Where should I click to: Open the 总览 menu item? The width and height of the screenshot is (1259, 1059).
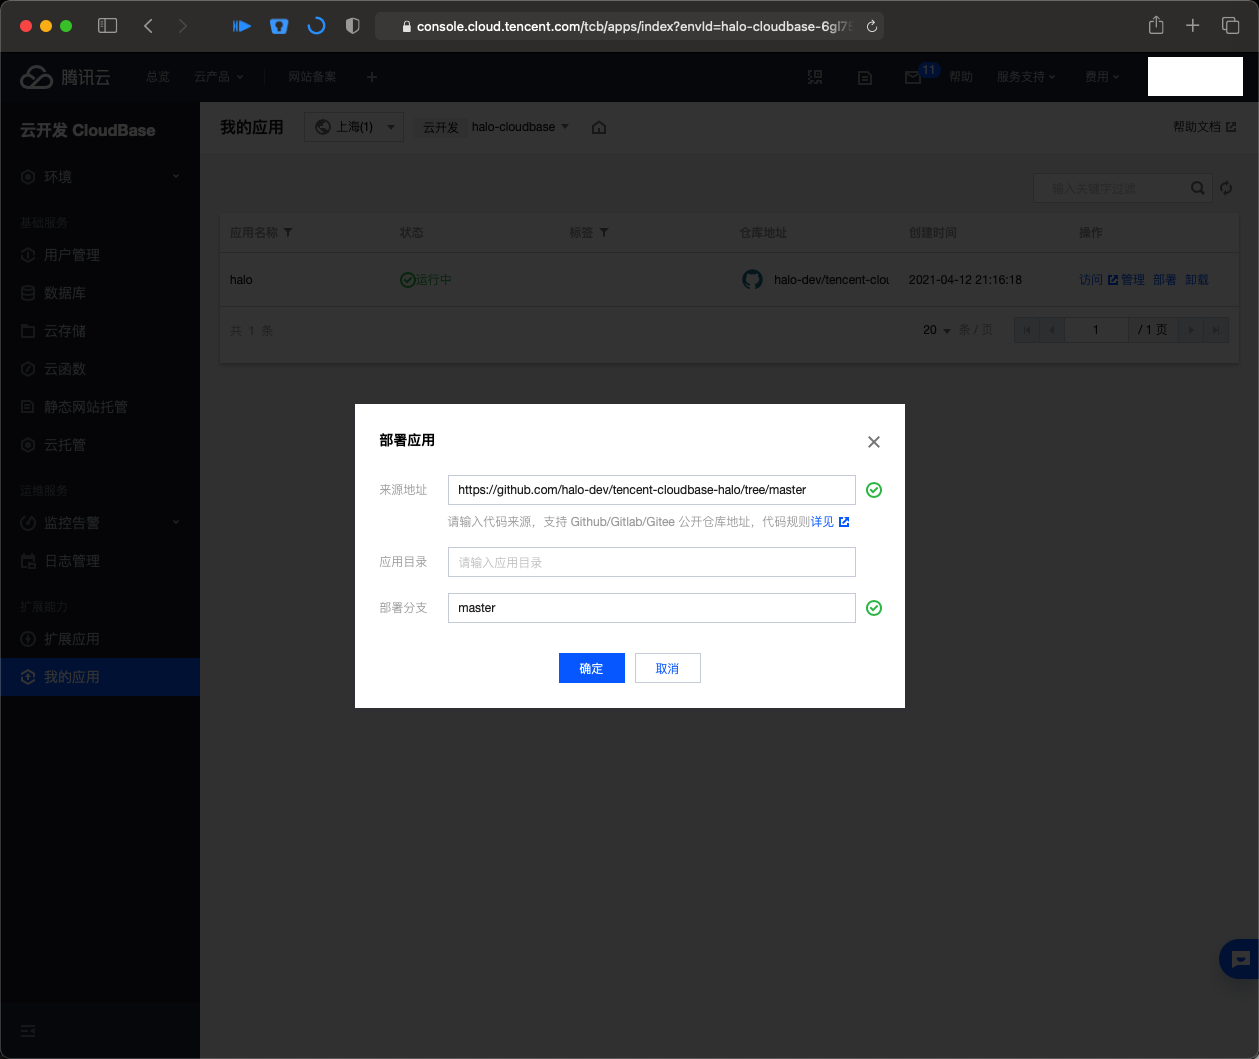[157, 76]
